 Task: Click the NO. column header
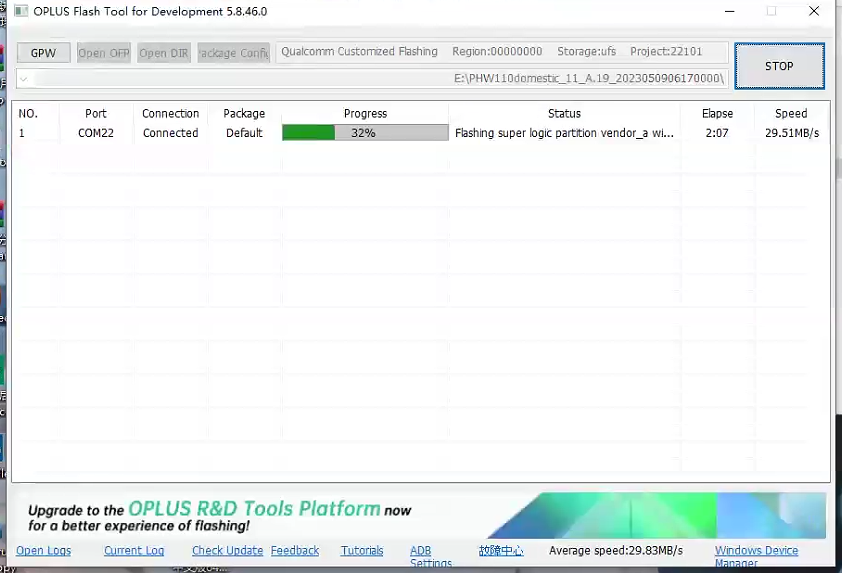28,113
